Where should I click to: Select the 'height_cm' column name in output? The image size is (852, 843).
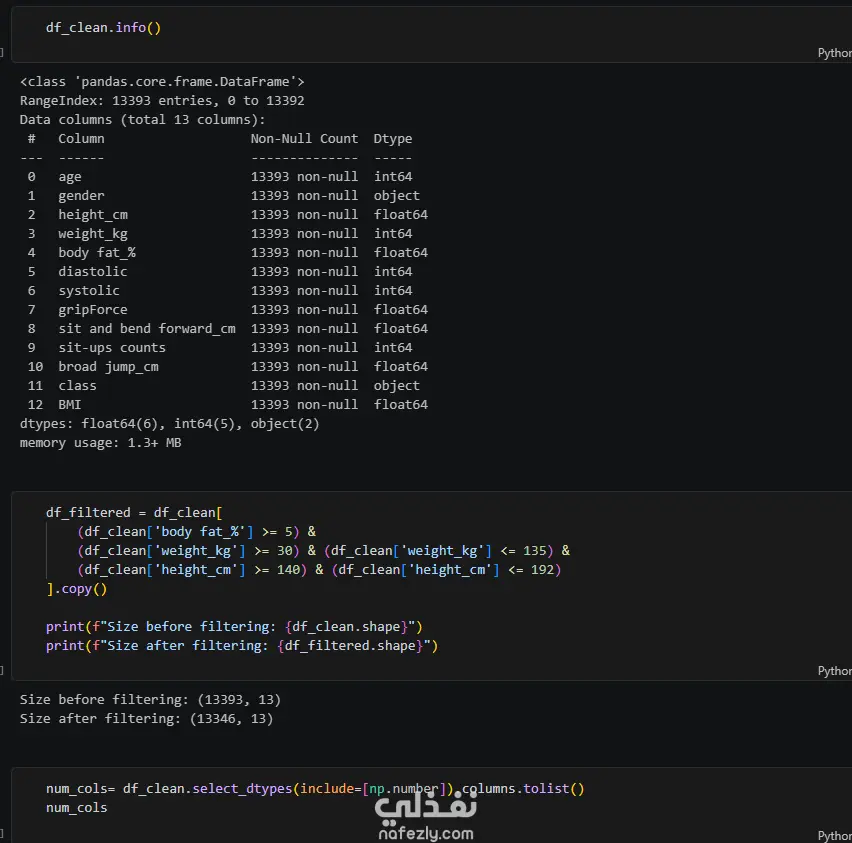click(x=93, y=215)
